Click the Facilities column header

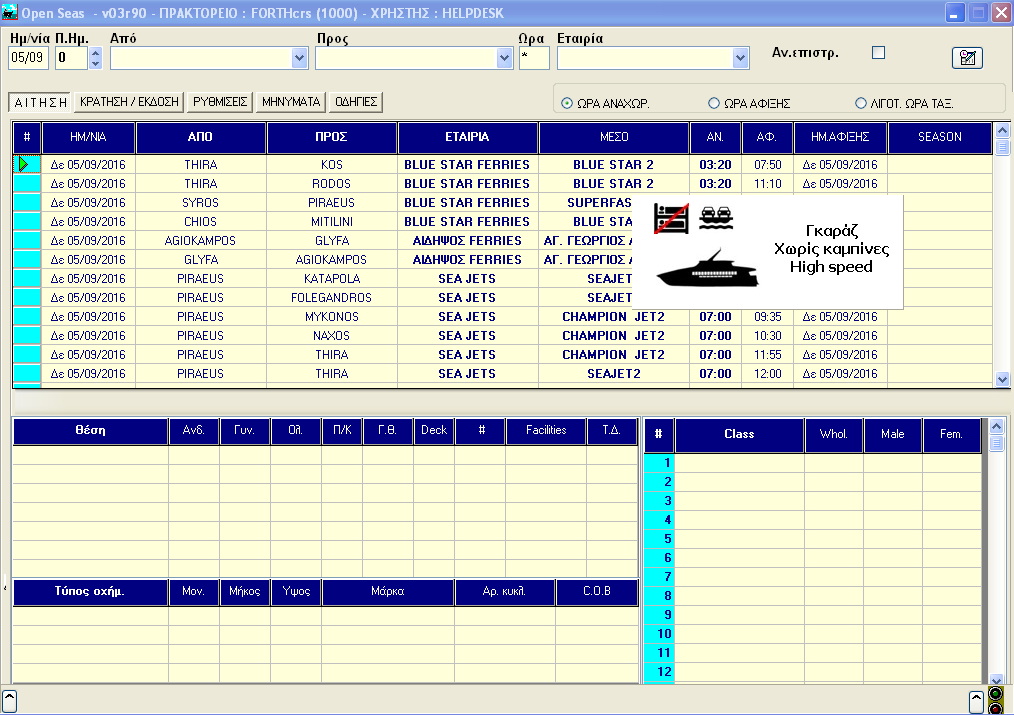(546, 431)
